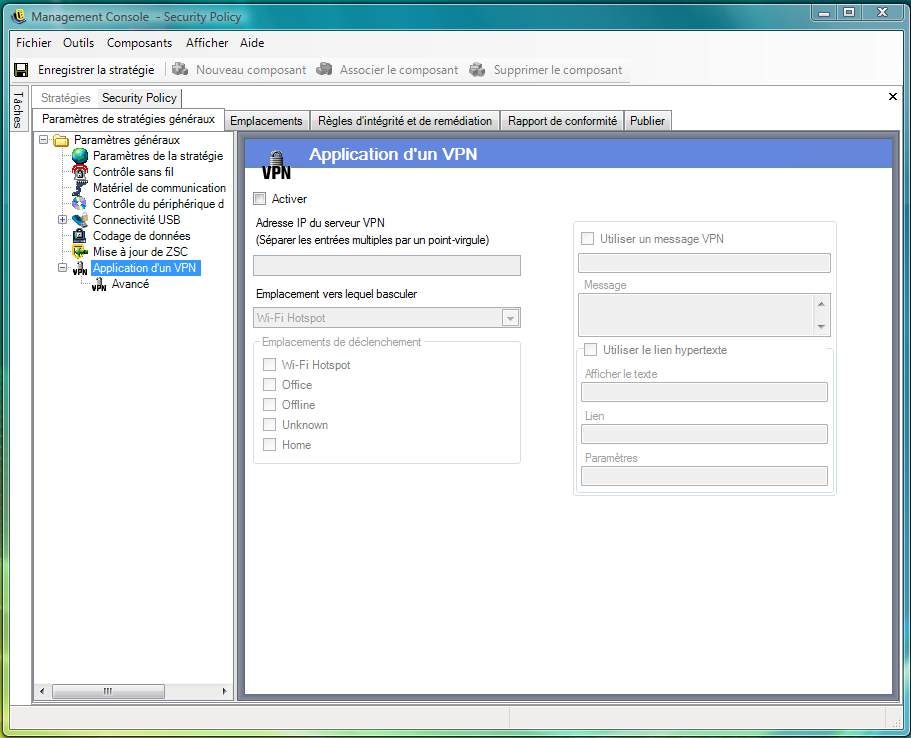Viewport: 911px width, 738px height.
Task: Open the Afficher menu
Action: (x=207, y=43)
